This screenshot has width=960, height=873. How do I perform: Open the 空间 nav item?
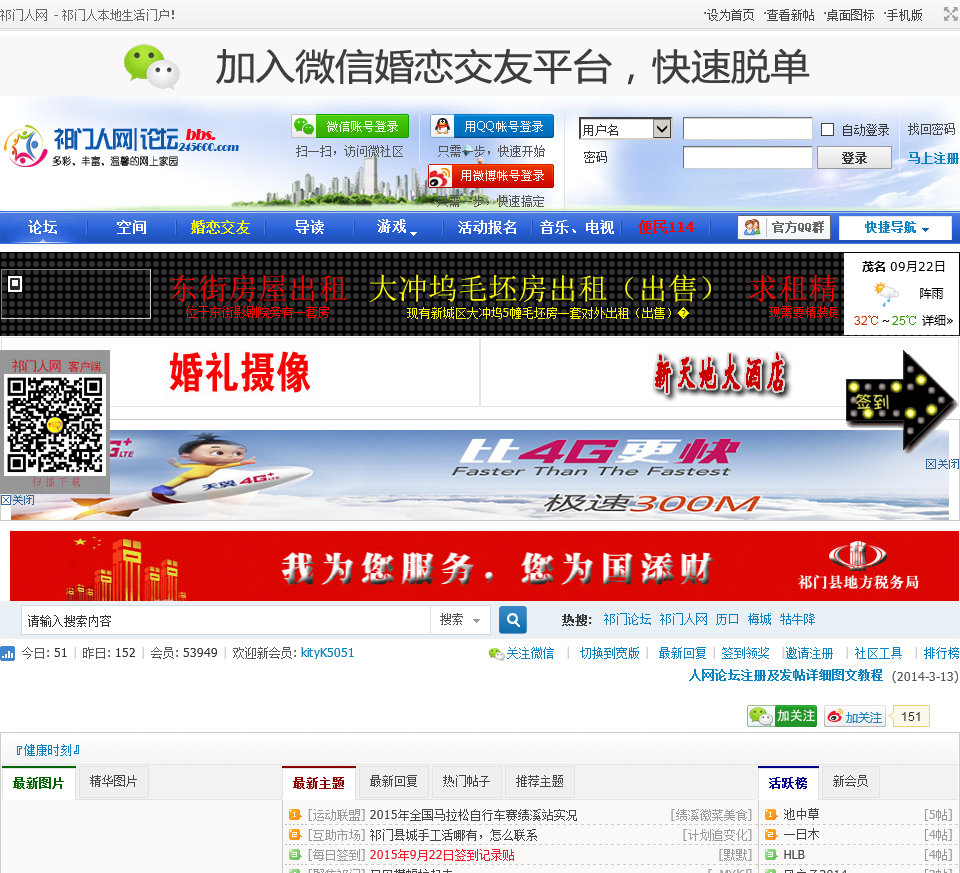pos(132,227)
